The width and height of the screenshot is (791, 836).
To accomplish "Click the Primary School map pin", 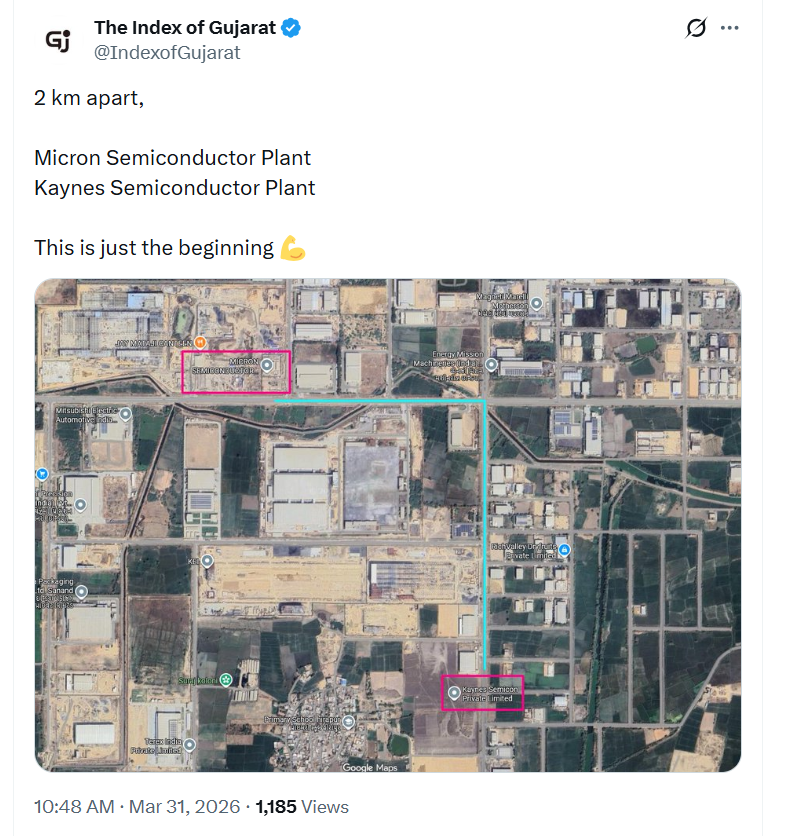I will (x=347, y=720).
